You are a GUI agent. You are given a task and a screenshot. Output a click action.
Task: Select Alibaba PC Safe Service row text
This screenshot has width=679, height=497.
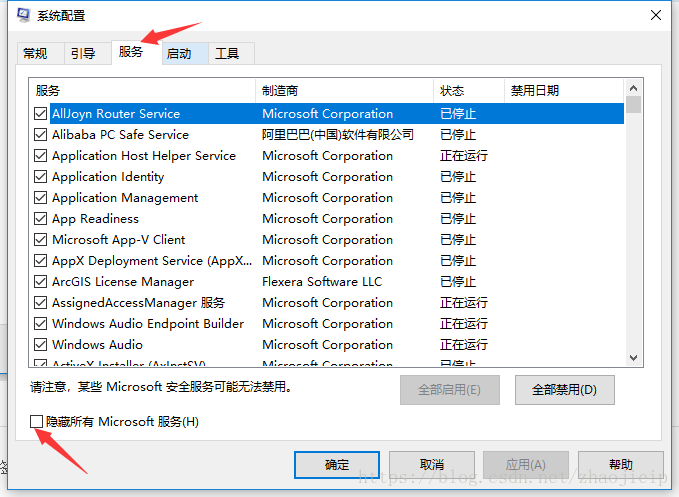point(120,135)
